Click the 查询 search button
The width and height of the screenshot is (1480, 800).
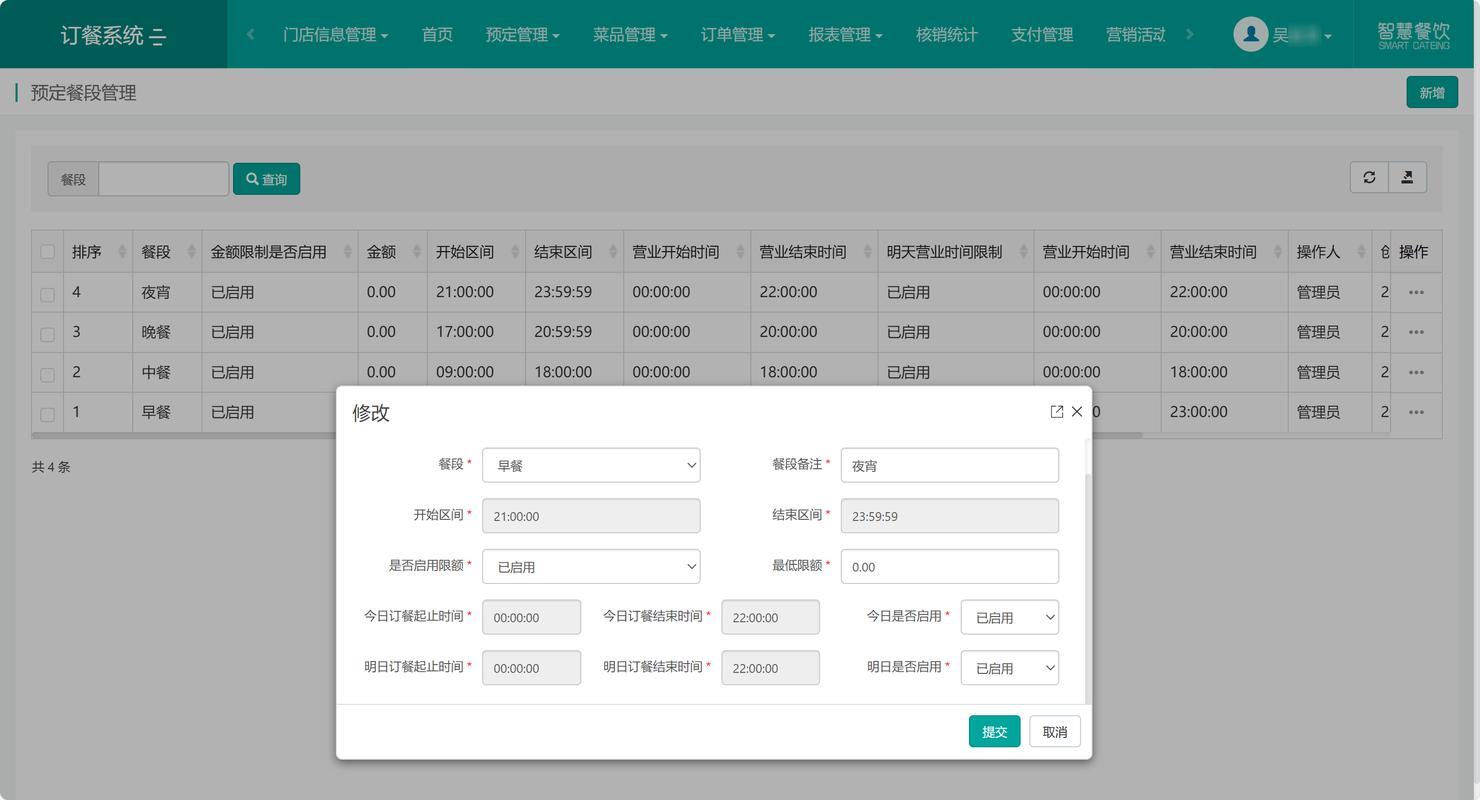(266, 179)
